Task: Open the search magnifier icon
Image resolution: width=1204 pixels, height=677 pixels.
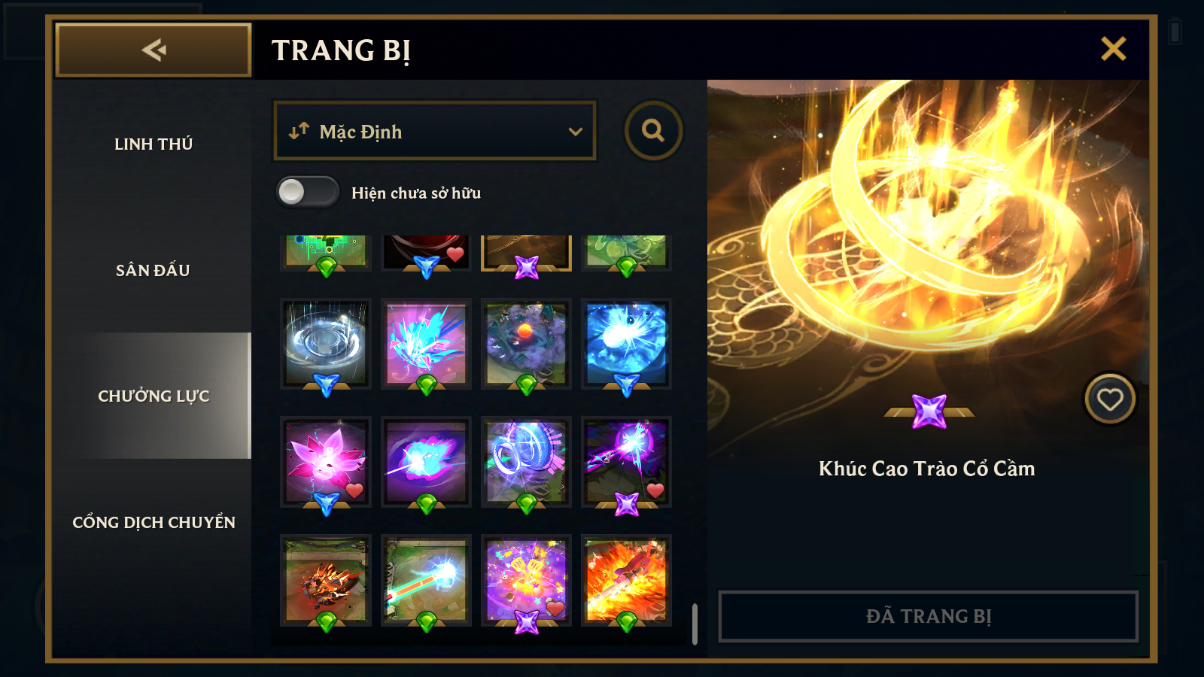Action: 653,130
